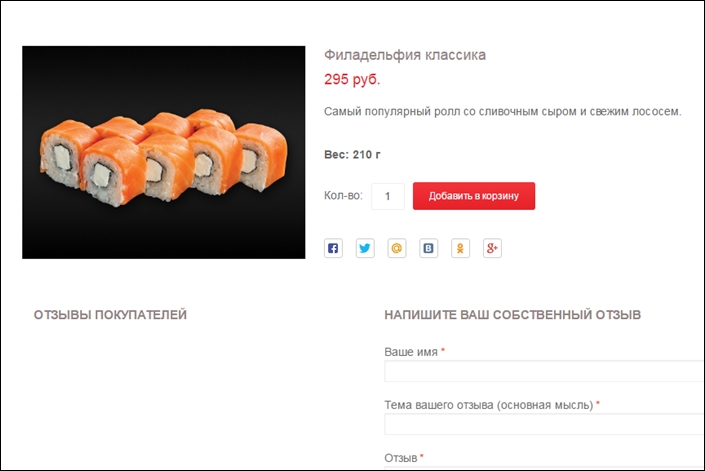Click the Филадельфия классика product title

pyautogui.click(x=405, y=55)
